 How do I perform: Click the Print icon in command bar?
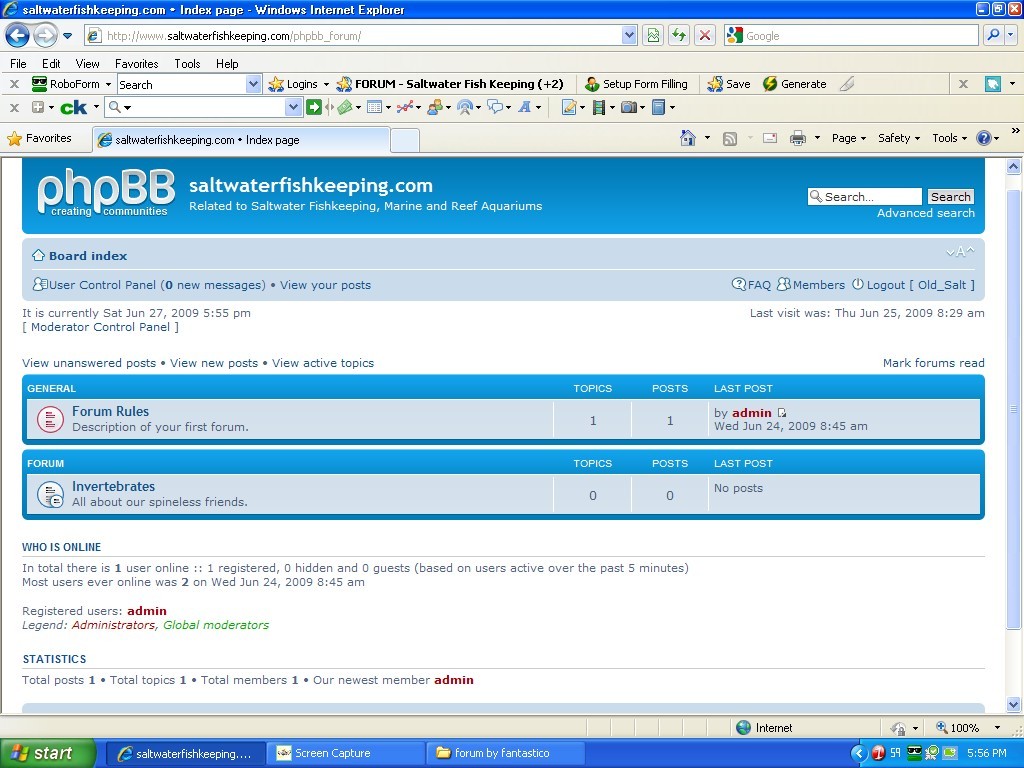point(797,138)
